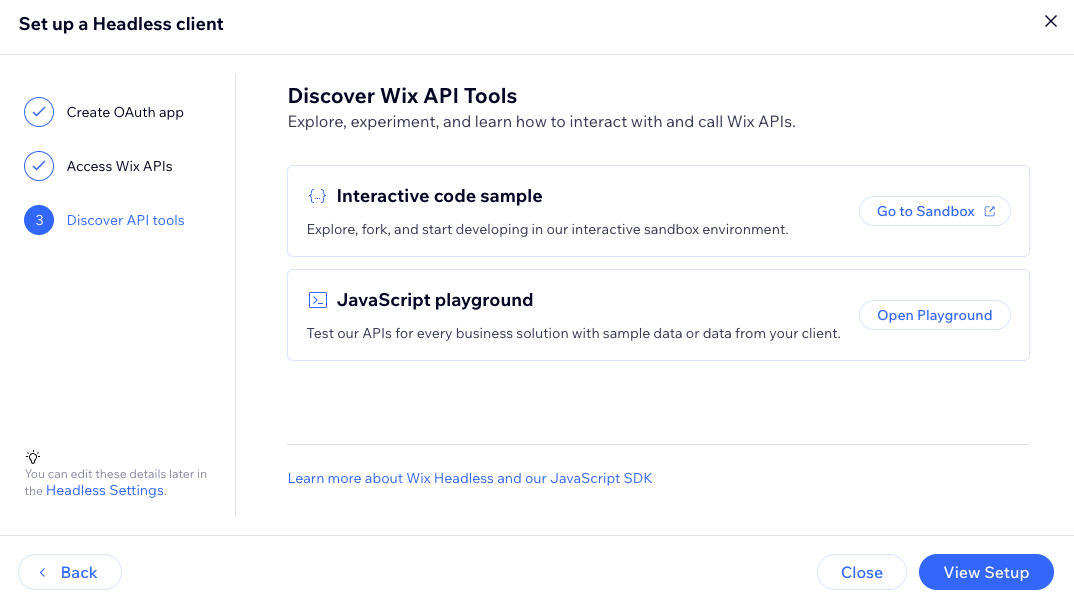This screenshot has height=606, width=1074.
Task: Open Playground
Action: (x=934, y=316)
